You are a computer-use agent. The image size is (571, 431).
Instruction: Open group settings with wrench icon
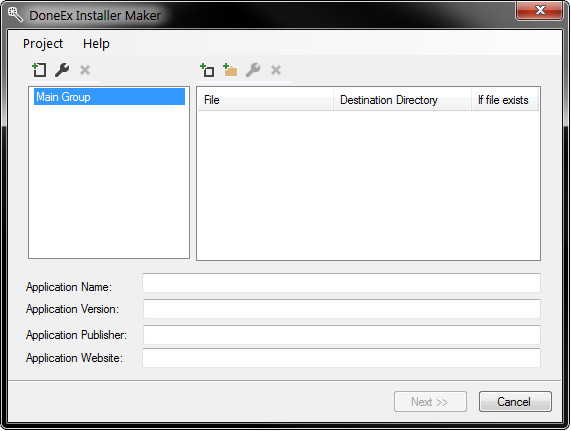point(62,70)
